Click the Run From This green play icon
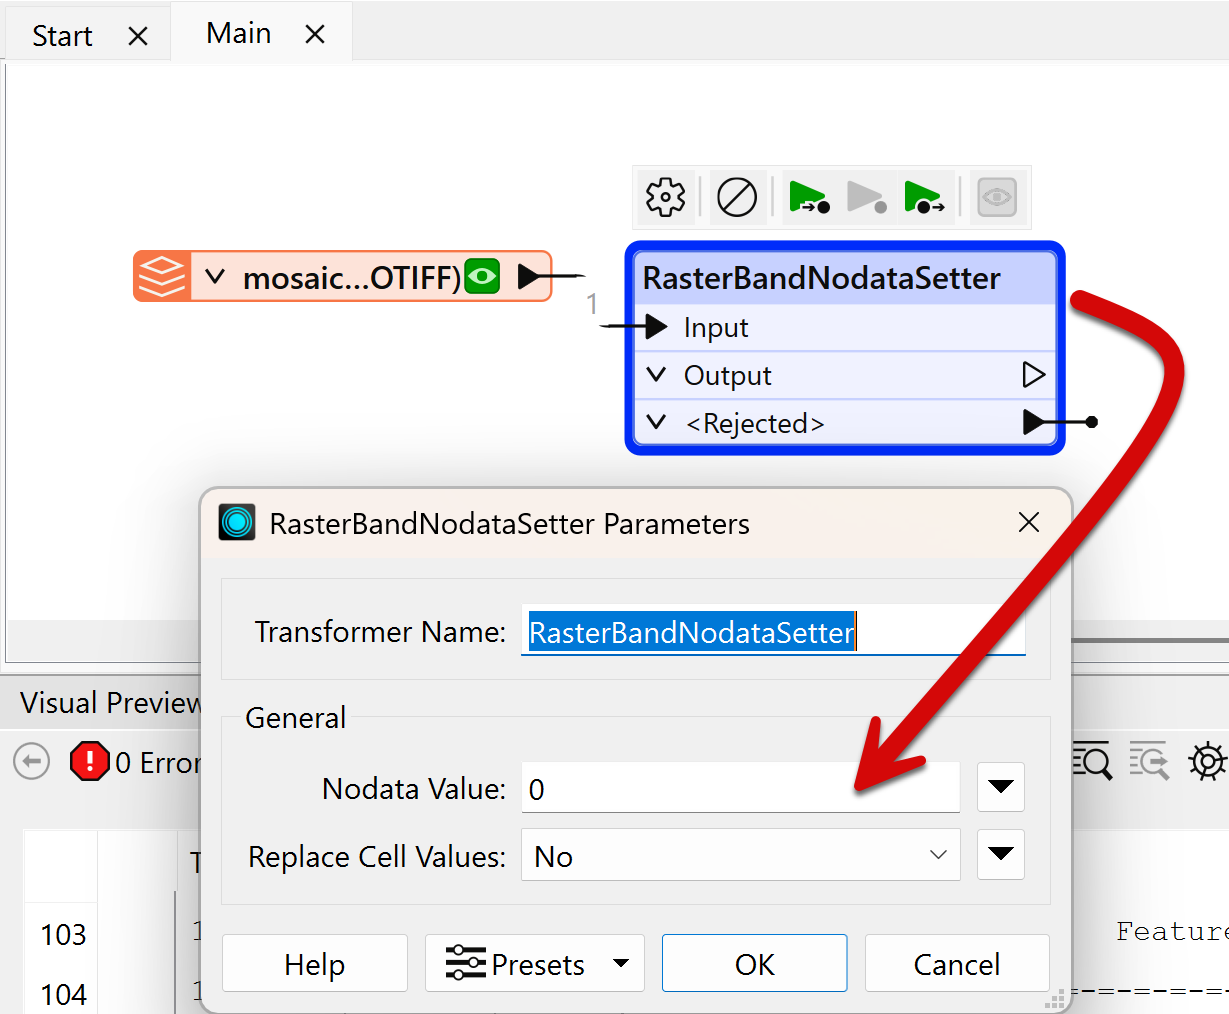Screen dimensions: 1229x1014 click(923, 197)
